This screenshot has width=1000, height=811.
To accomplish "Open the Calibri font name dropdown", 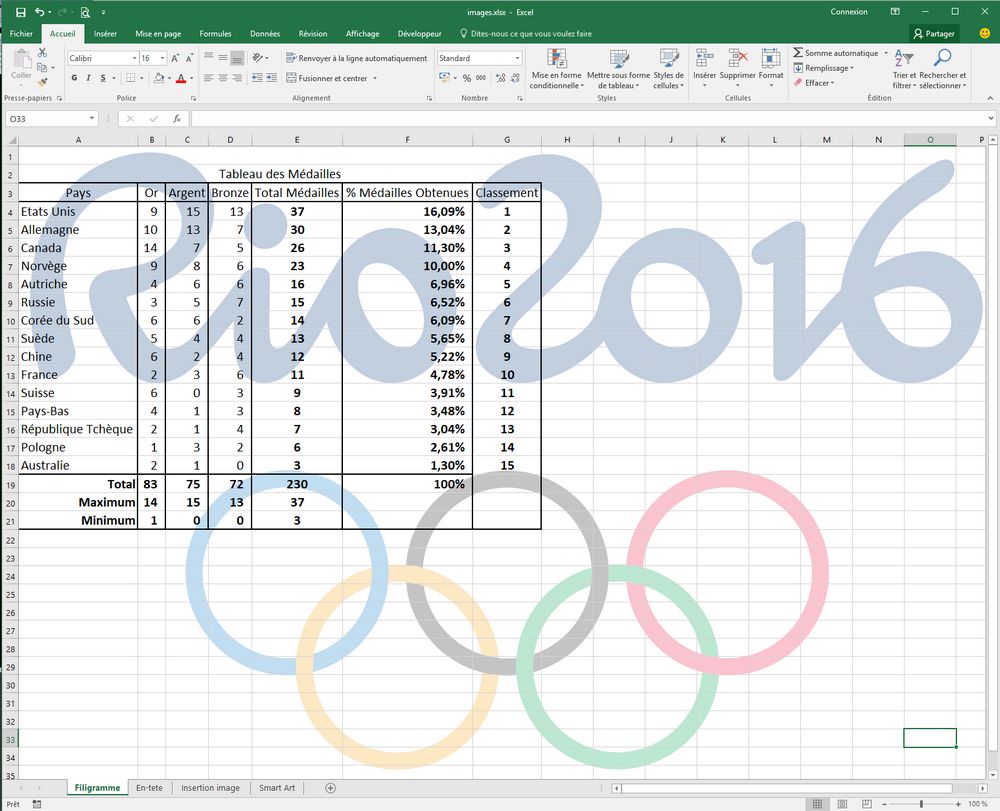I will coord(133,58).
